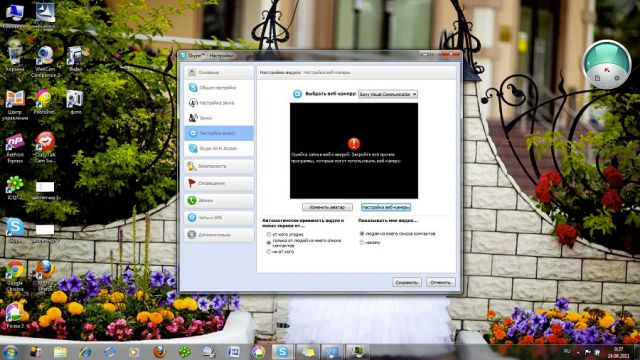
Task: Open Skype Wi-Fi Access settings
Action: coord(219,148)
